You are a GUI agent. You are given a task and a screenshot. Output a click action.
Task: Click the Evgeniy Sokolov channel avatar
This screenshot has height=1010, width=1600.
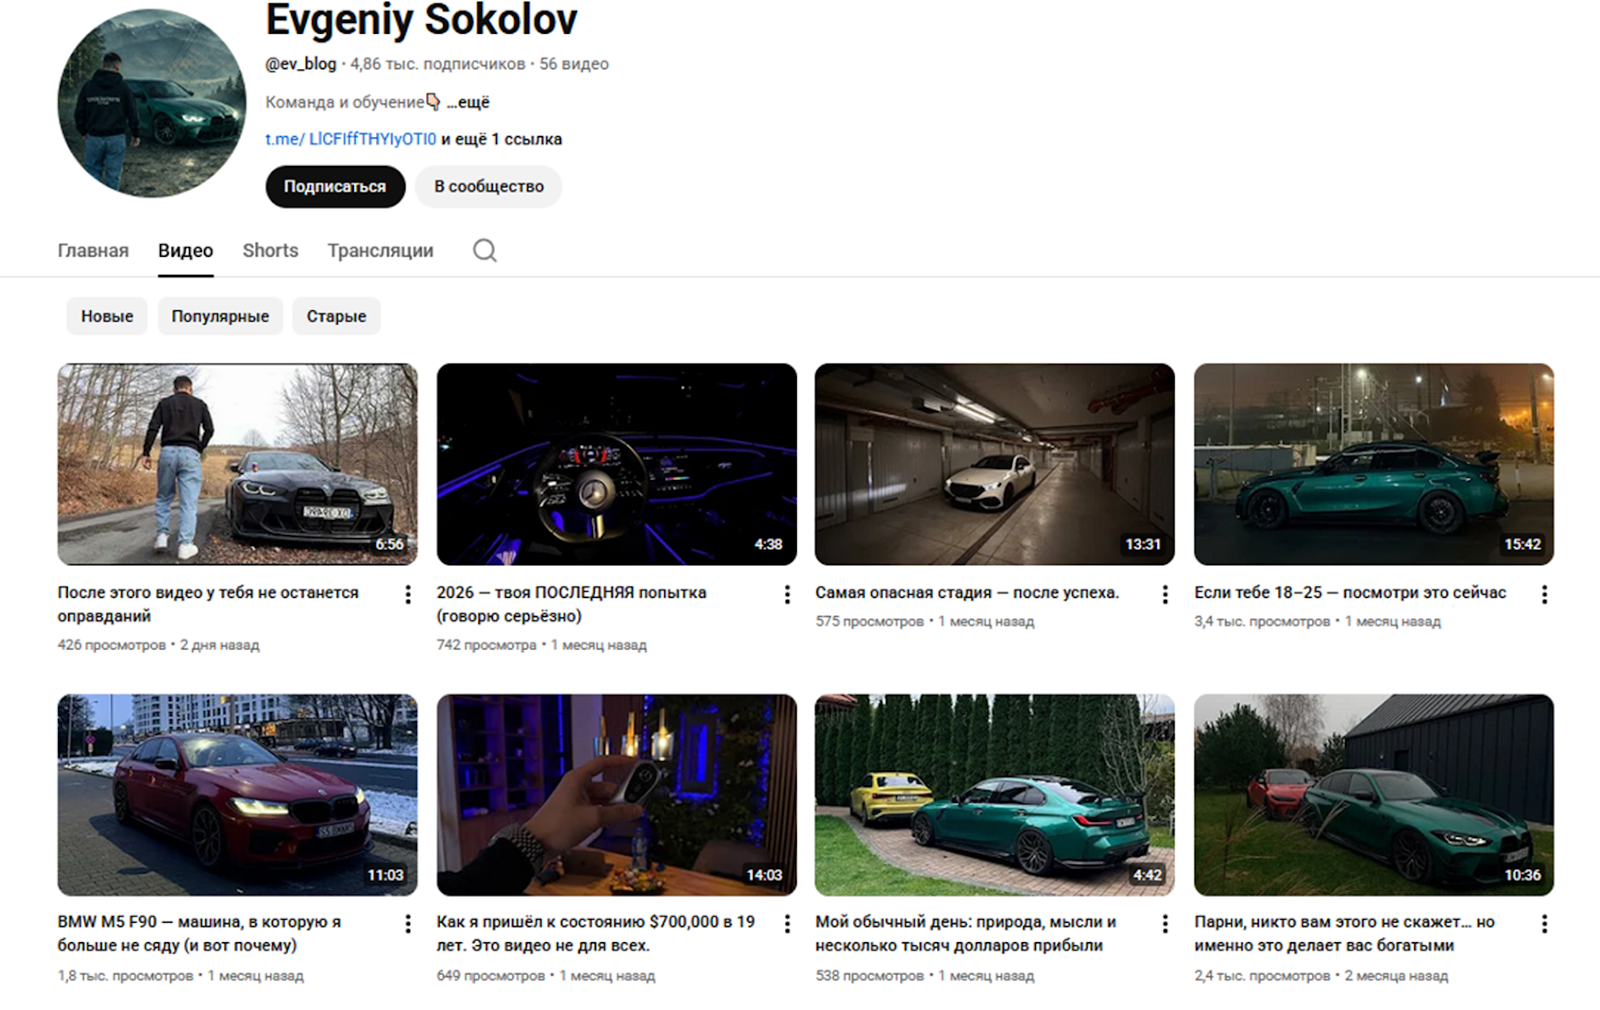152,103
